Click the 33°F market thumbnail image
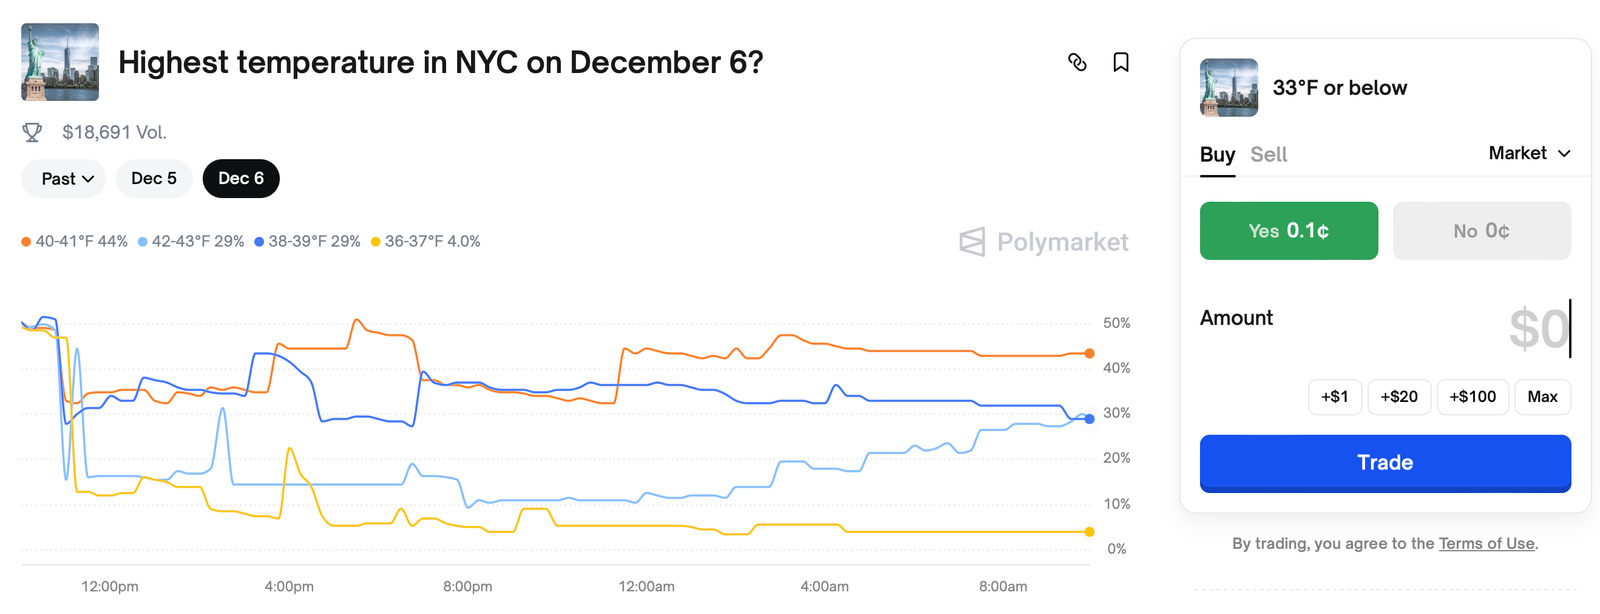 pos(1227,87)
